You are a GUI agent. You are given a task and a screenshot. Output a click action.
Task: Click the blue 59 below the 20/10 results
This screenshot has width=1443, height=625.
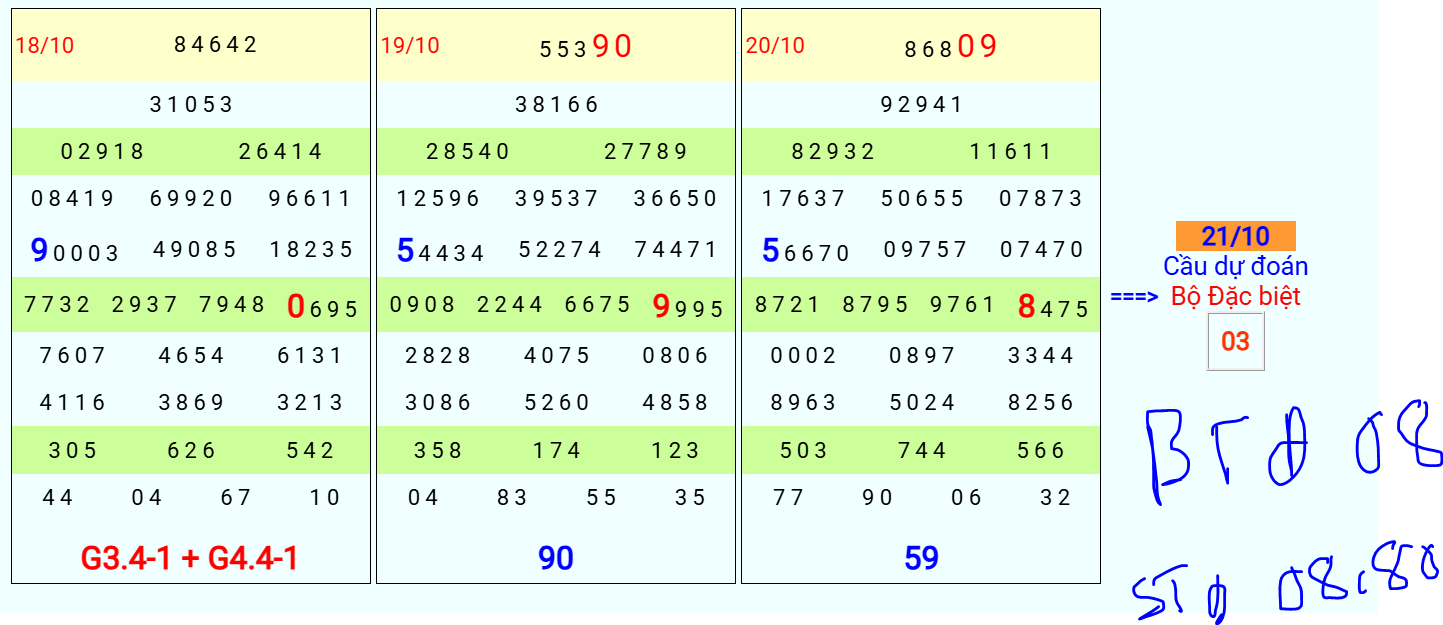(x=921, y=558)
